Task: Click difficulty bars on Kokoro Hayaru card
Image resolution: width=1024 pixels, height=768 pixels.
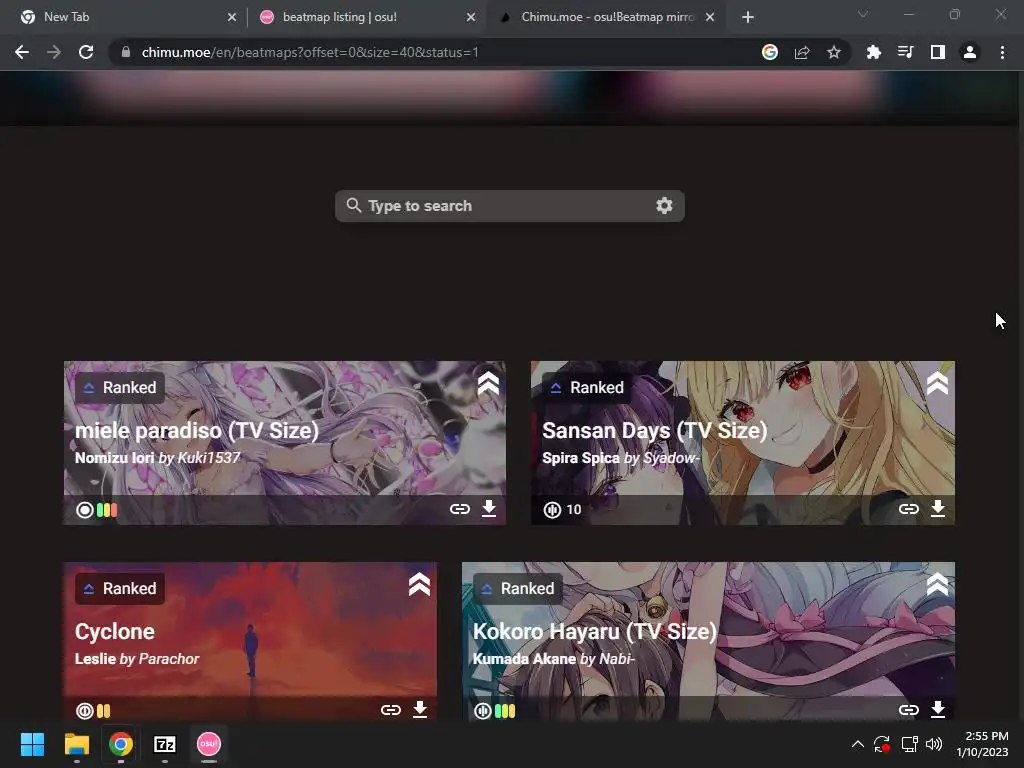Action: tap(505, 711)
